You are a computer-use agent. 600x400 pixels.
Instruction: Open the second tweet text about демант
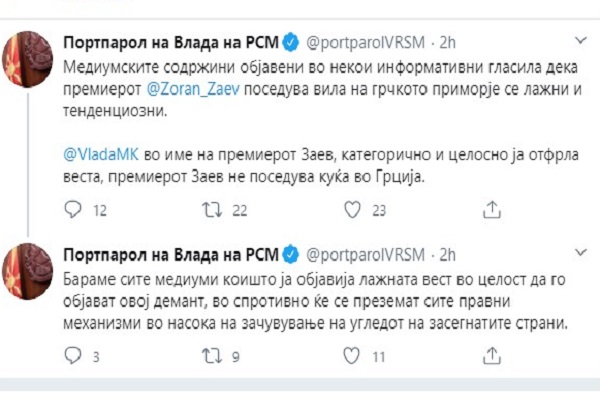[x=315, y=302]
